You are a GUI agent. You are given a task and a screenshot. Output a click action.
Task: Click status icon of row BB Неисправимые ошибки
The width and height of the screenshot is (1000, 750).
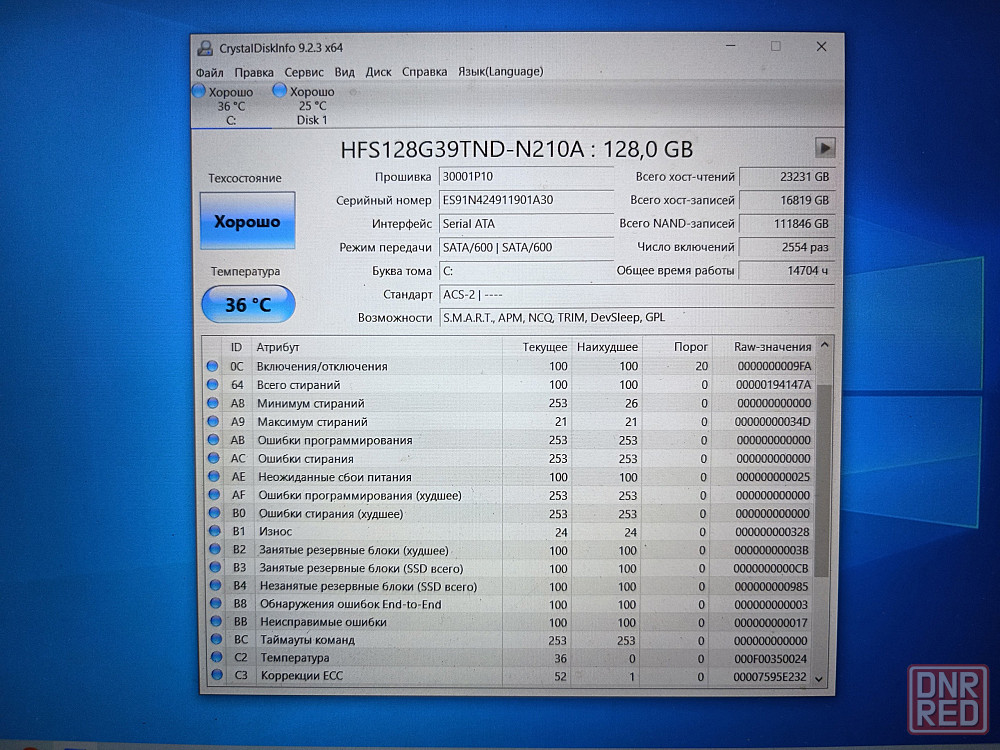[x=216, y=621]
